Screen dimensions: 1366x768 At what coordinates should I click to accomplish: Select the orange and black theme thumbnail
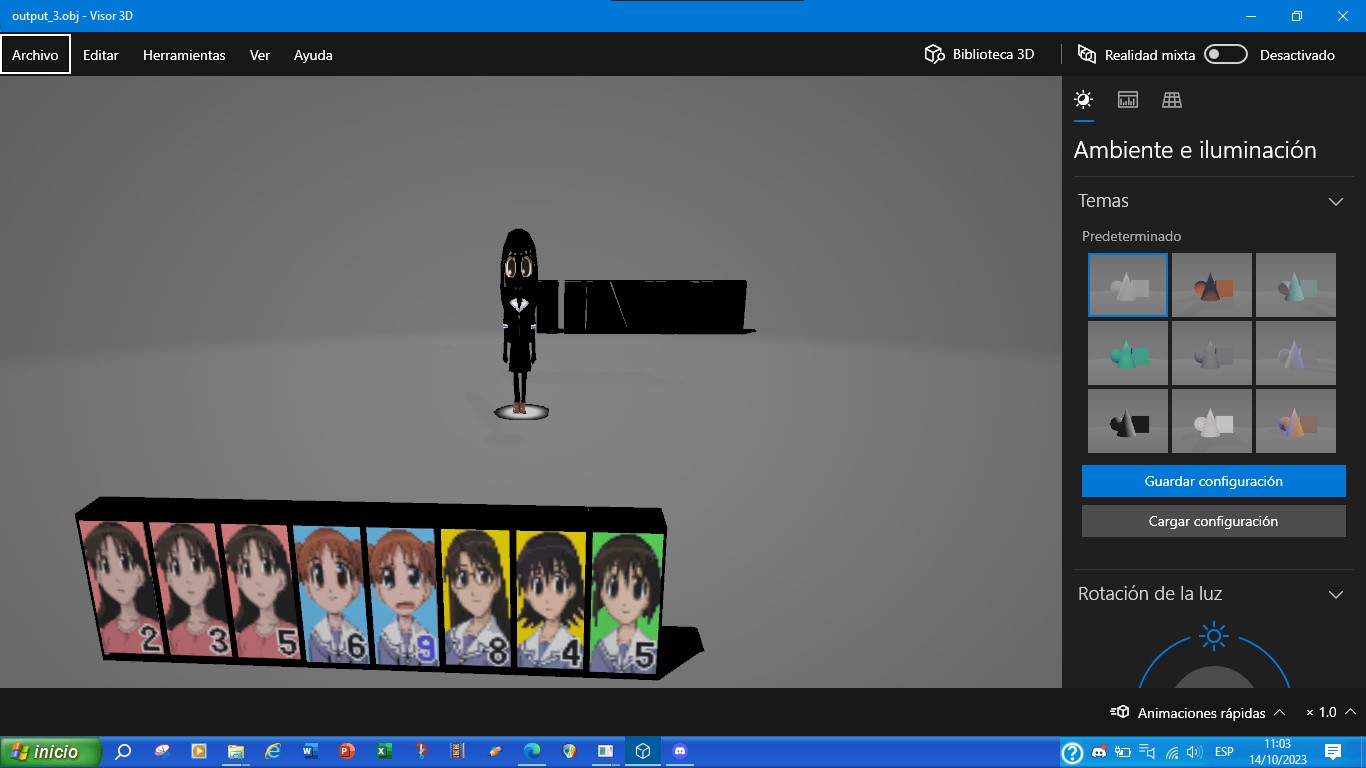coord(1212,285)
